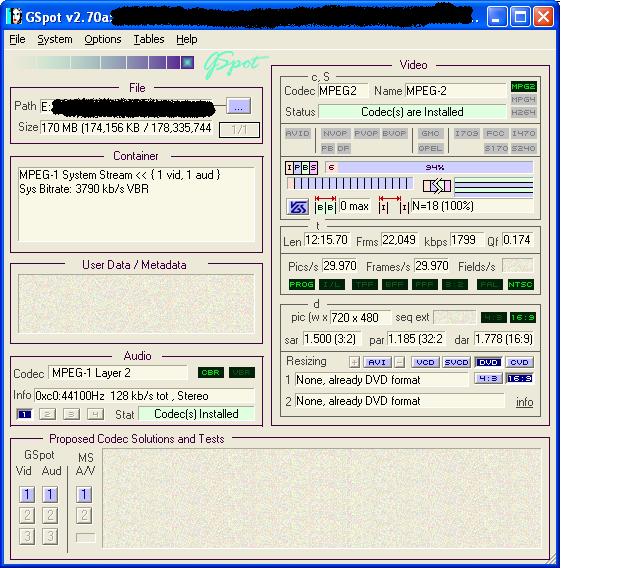This screenshot has height=568, width=640.
Task: Open the Options menu
Action: (102, 39)
